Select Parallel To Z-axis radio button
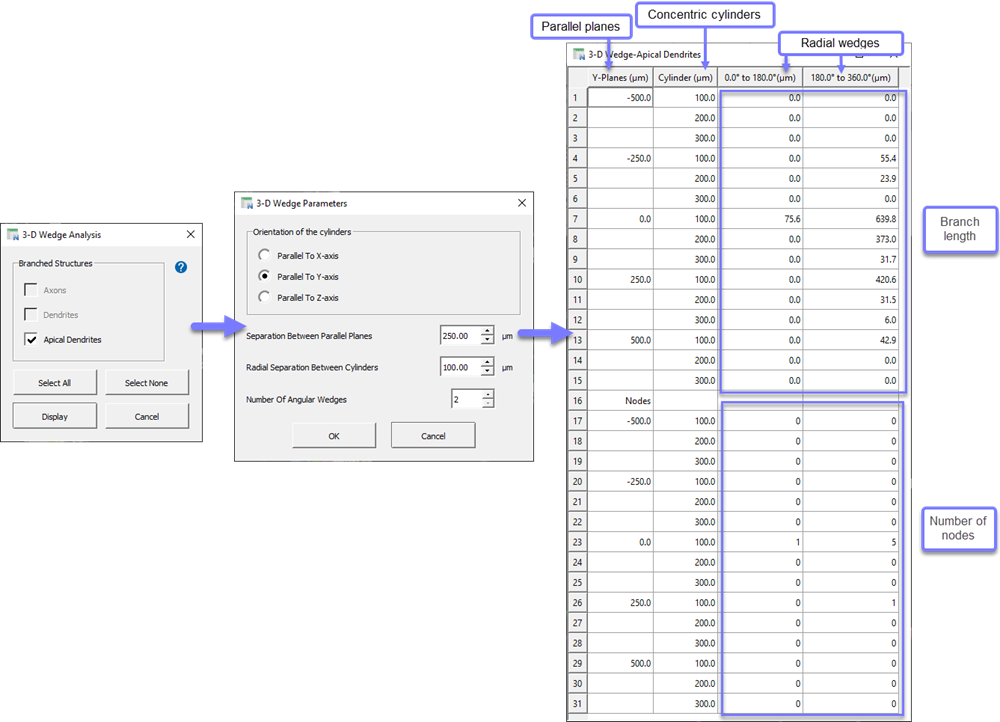The height and width of the screenshot is (722, 1000). (264, 297)
